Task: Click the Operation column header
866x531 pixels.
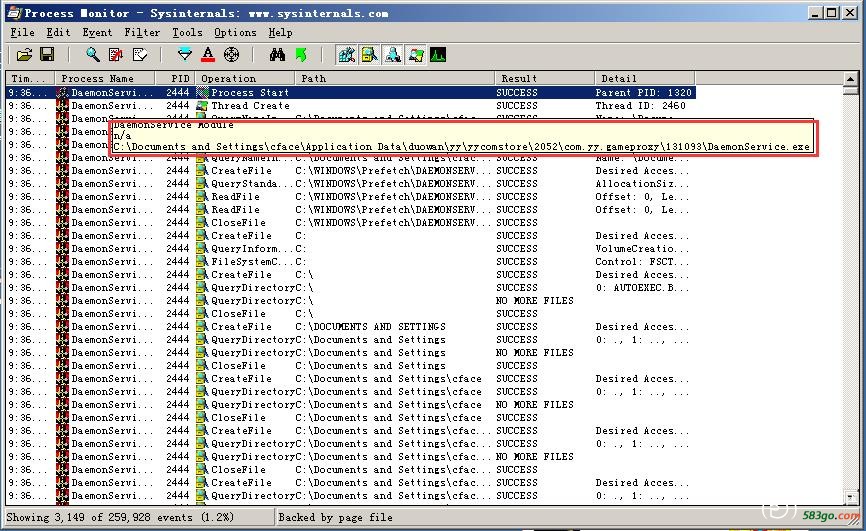Action: tap(245, 78)
